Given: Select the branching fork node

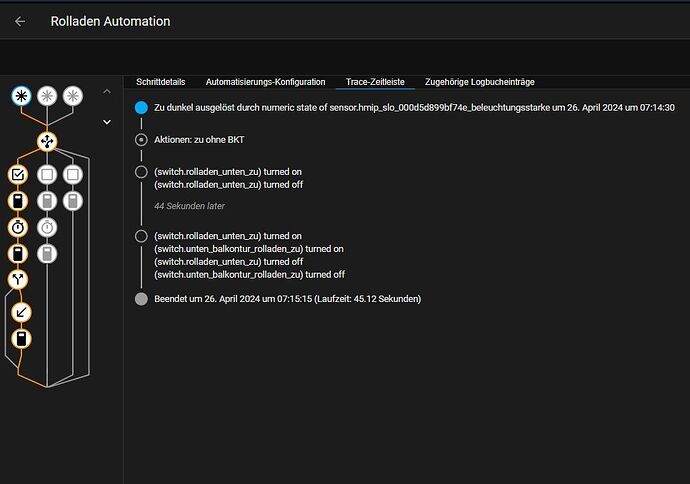Looking at the screenshot, I should (18, 279).
